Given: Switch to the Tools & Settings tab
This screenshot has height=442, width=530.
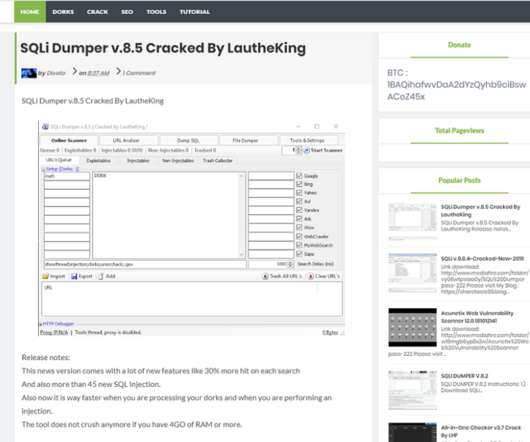Looking at the screenshot, I should coord(307,140).
